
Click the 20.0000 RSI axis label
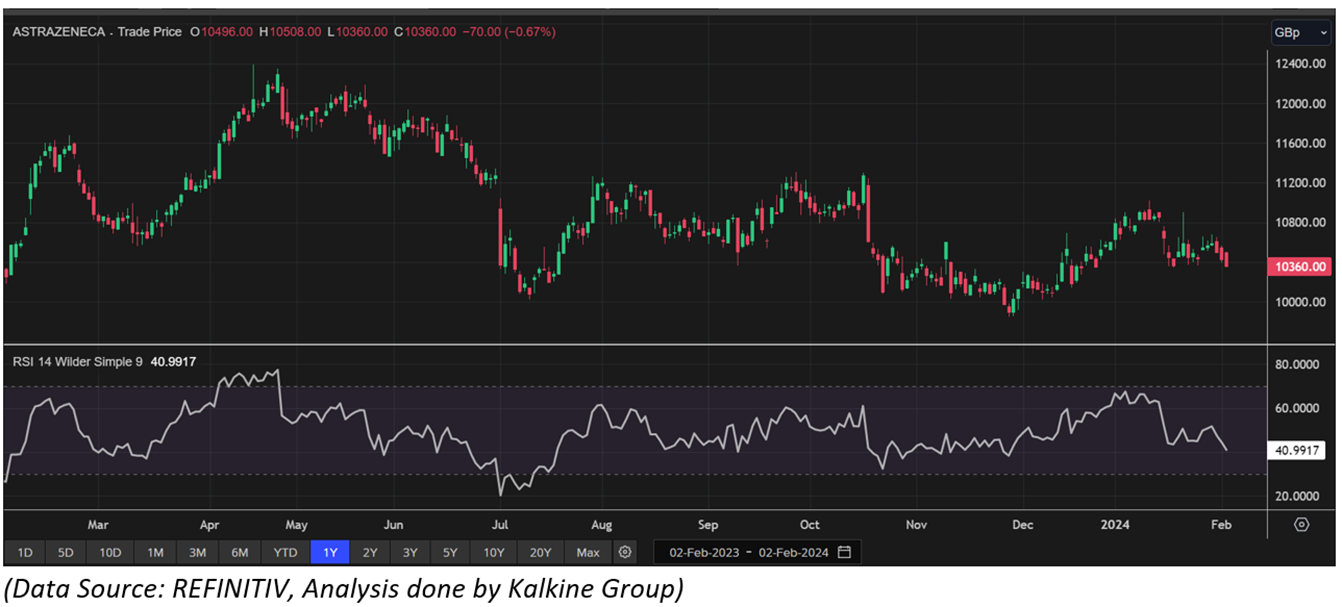1298,496
